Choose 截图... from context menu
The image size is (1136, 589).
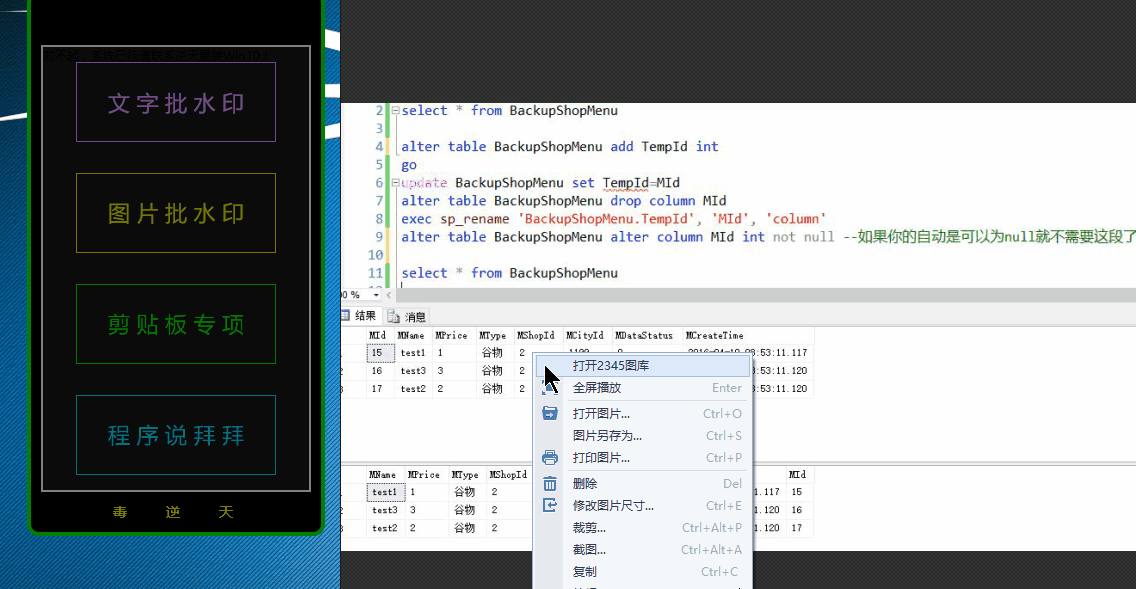(x=643, y=550)
